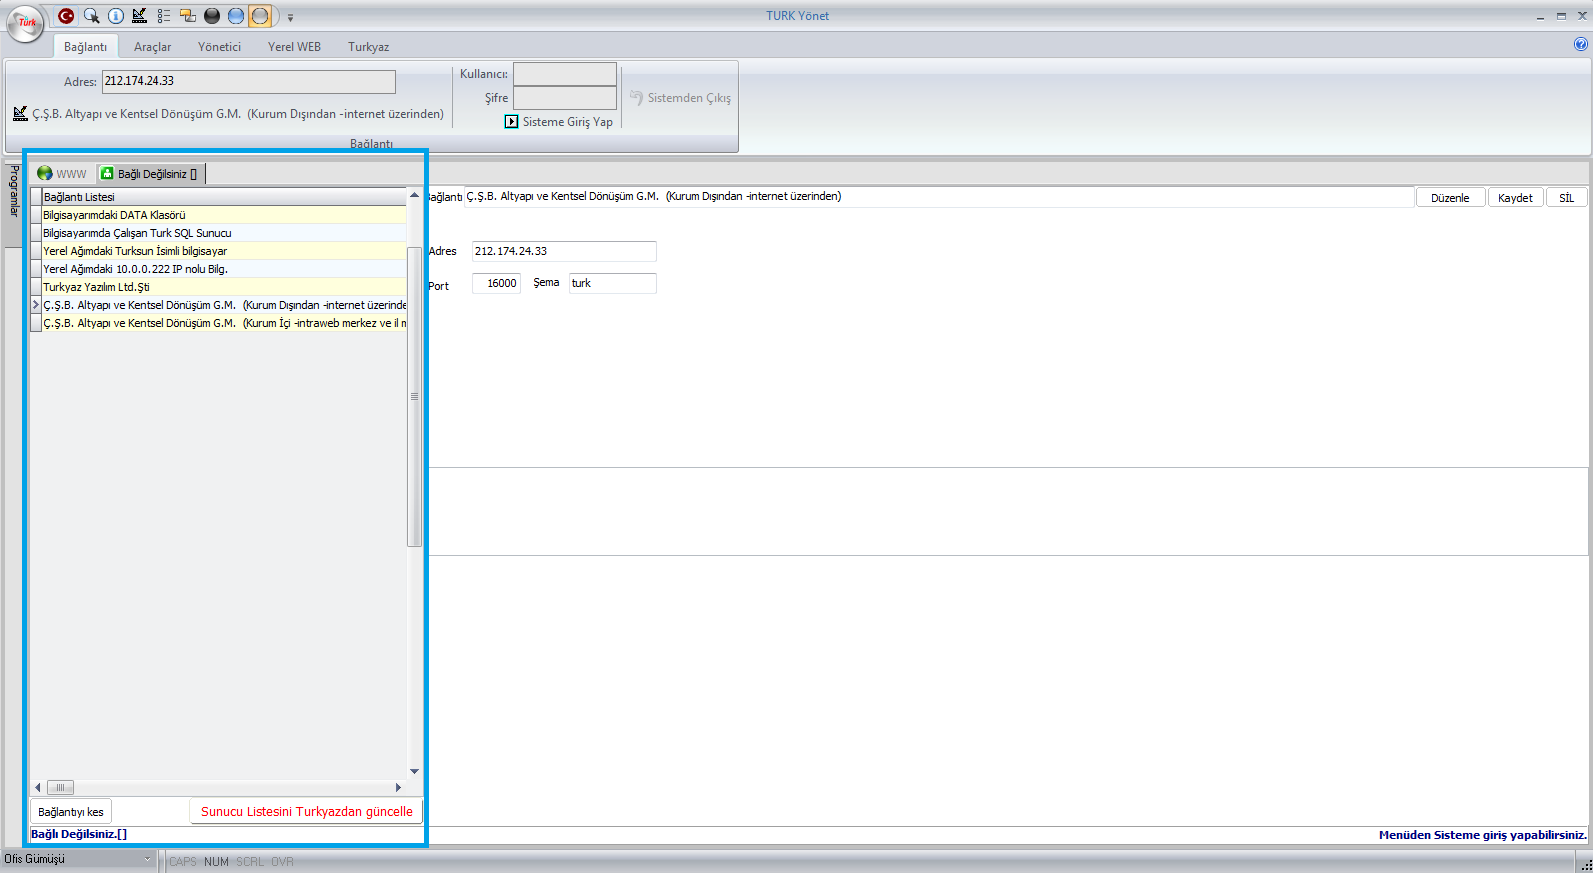Select the Ç.Ş.B. Kurum Dışından list row
Screen dimensions: 1593x873
click(x=224, y=305)
